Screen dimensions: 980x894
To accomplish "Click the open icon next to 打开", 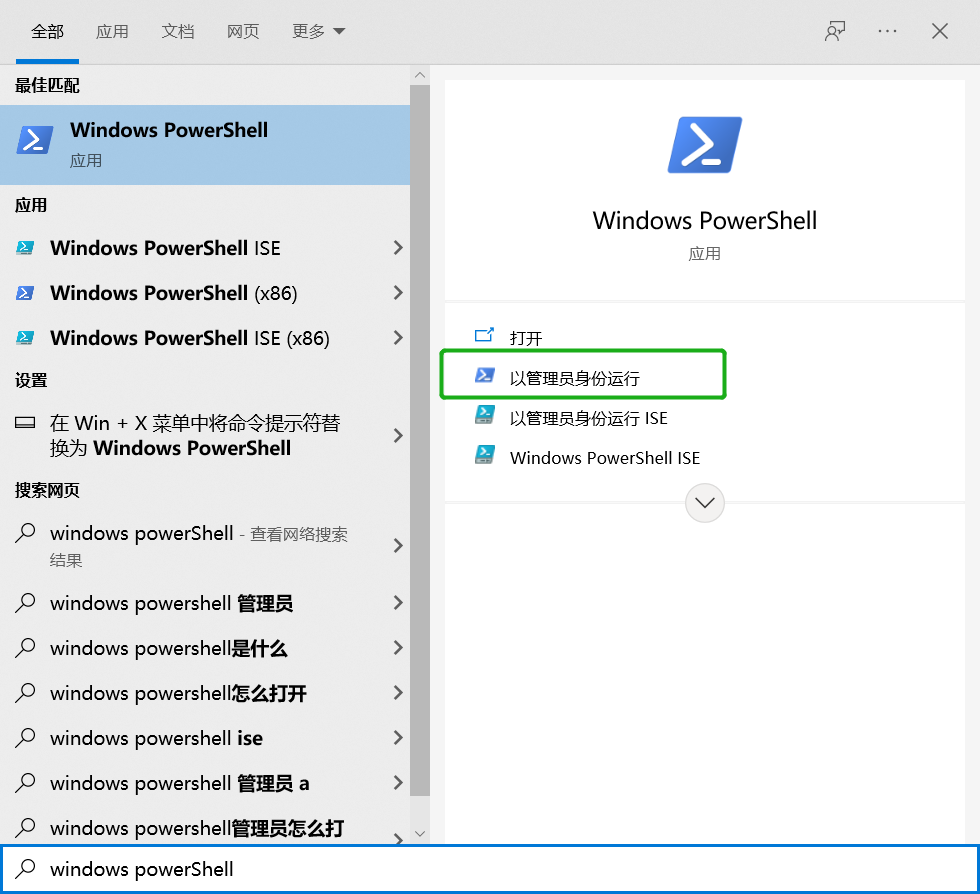I will tap(484, 336).
